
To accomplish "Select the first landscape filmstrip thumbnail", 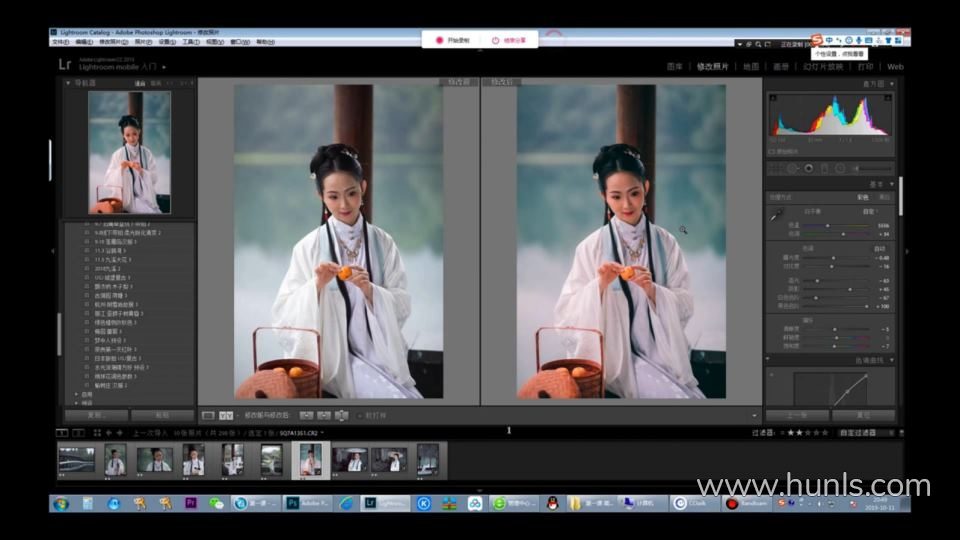I will point(77,459).
